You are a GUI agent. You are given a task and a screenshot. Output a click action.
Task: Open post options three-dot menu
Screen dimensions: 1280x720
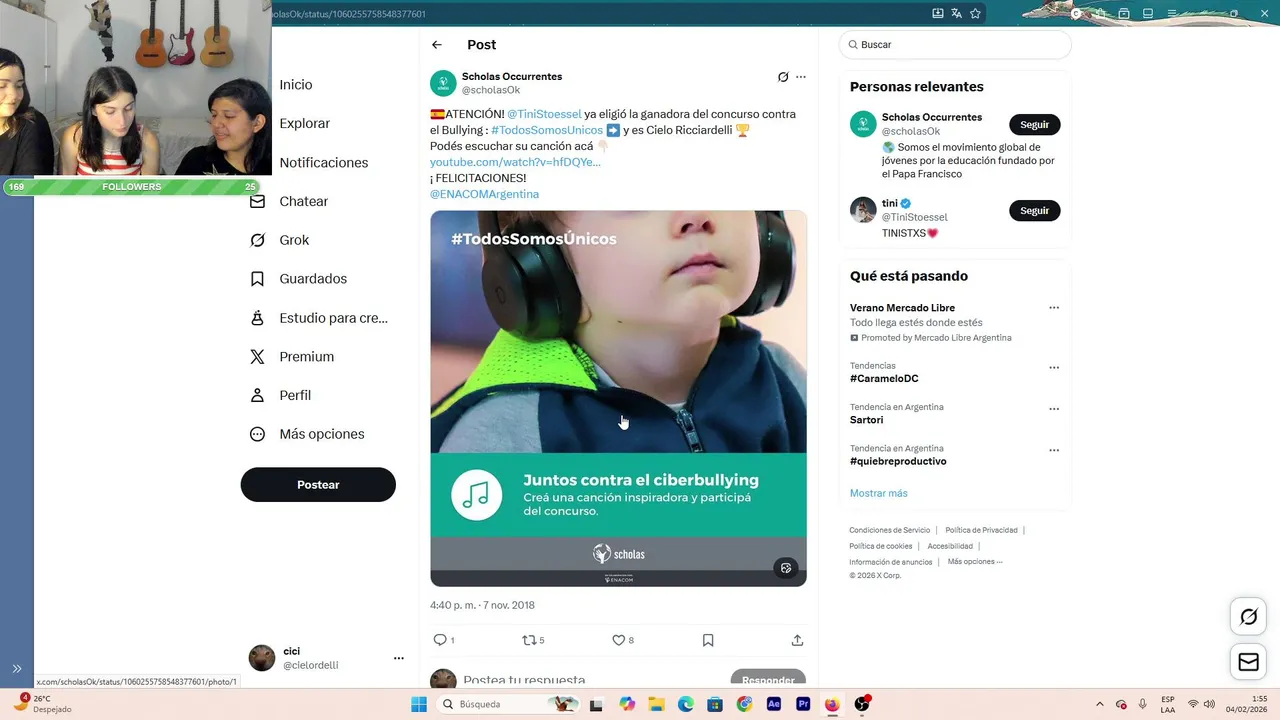801,77
